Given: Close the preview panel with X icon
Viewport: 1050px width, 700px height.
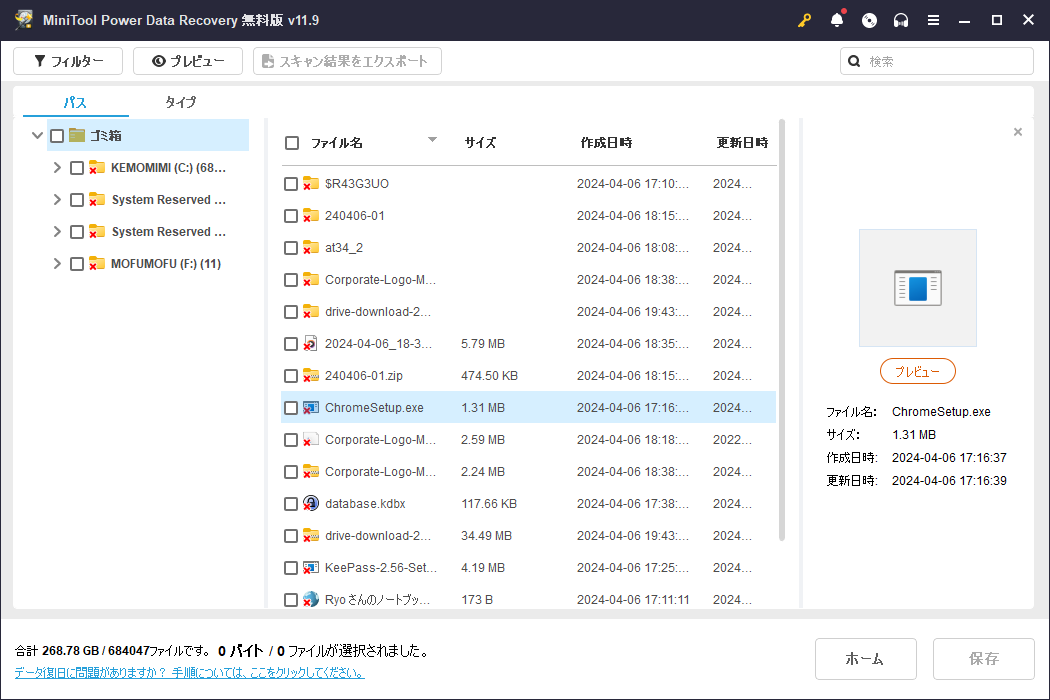Looking at the screenshot, I should tap(1018, 132).
